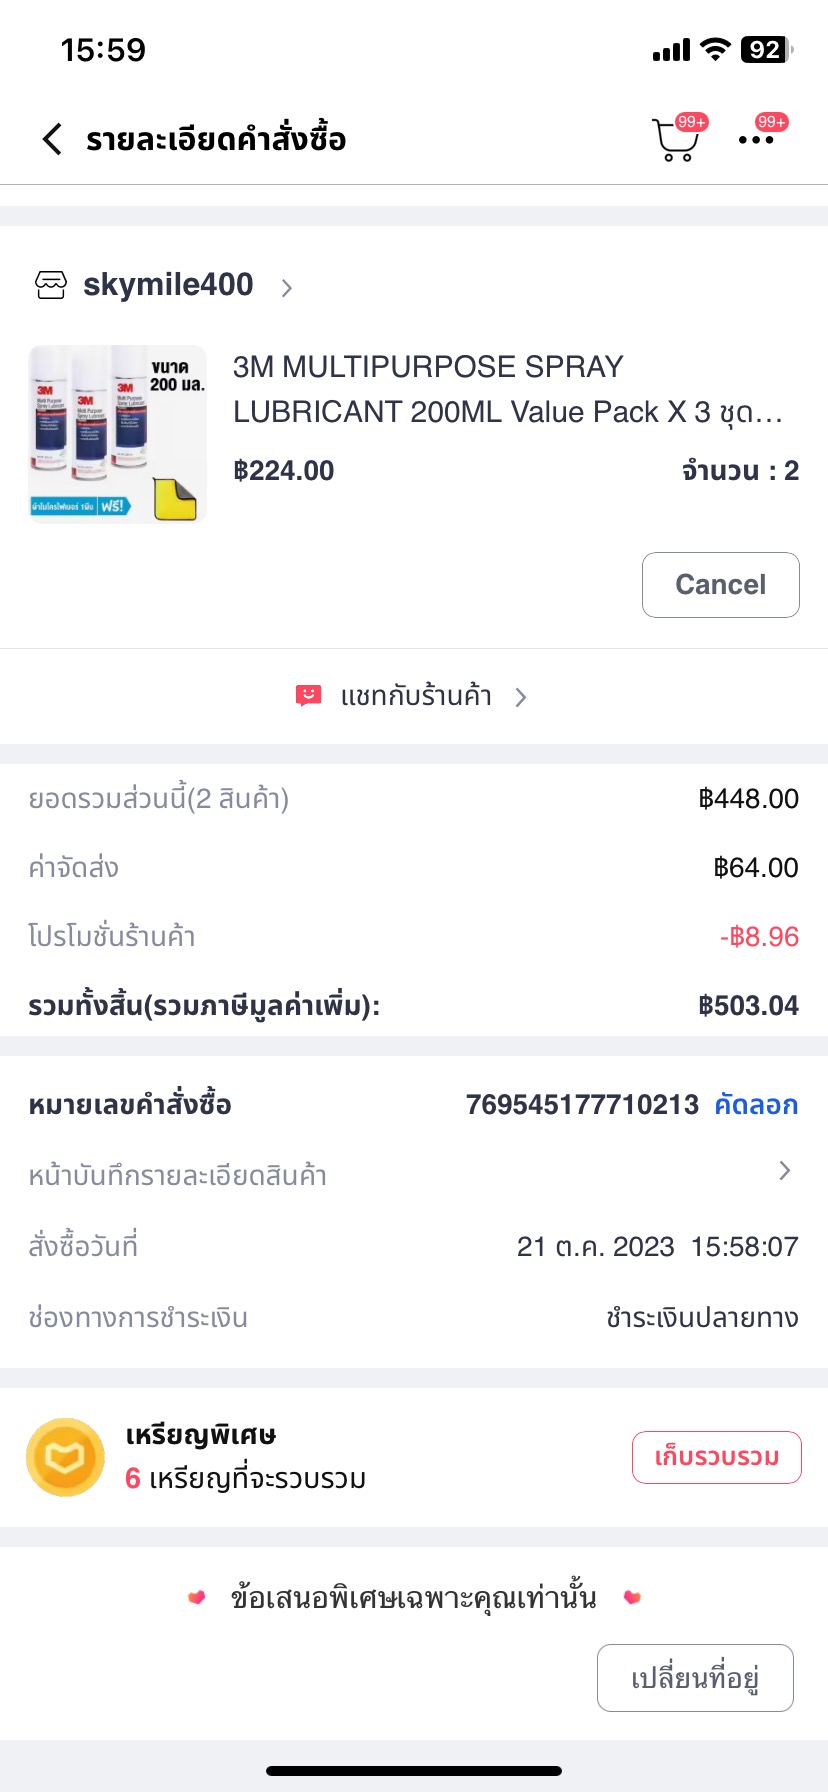Image resolution: width=828 pixels, height=1792 pixels.
Task: Tap the skymile400 store icon
Action: tap(51, 286)
